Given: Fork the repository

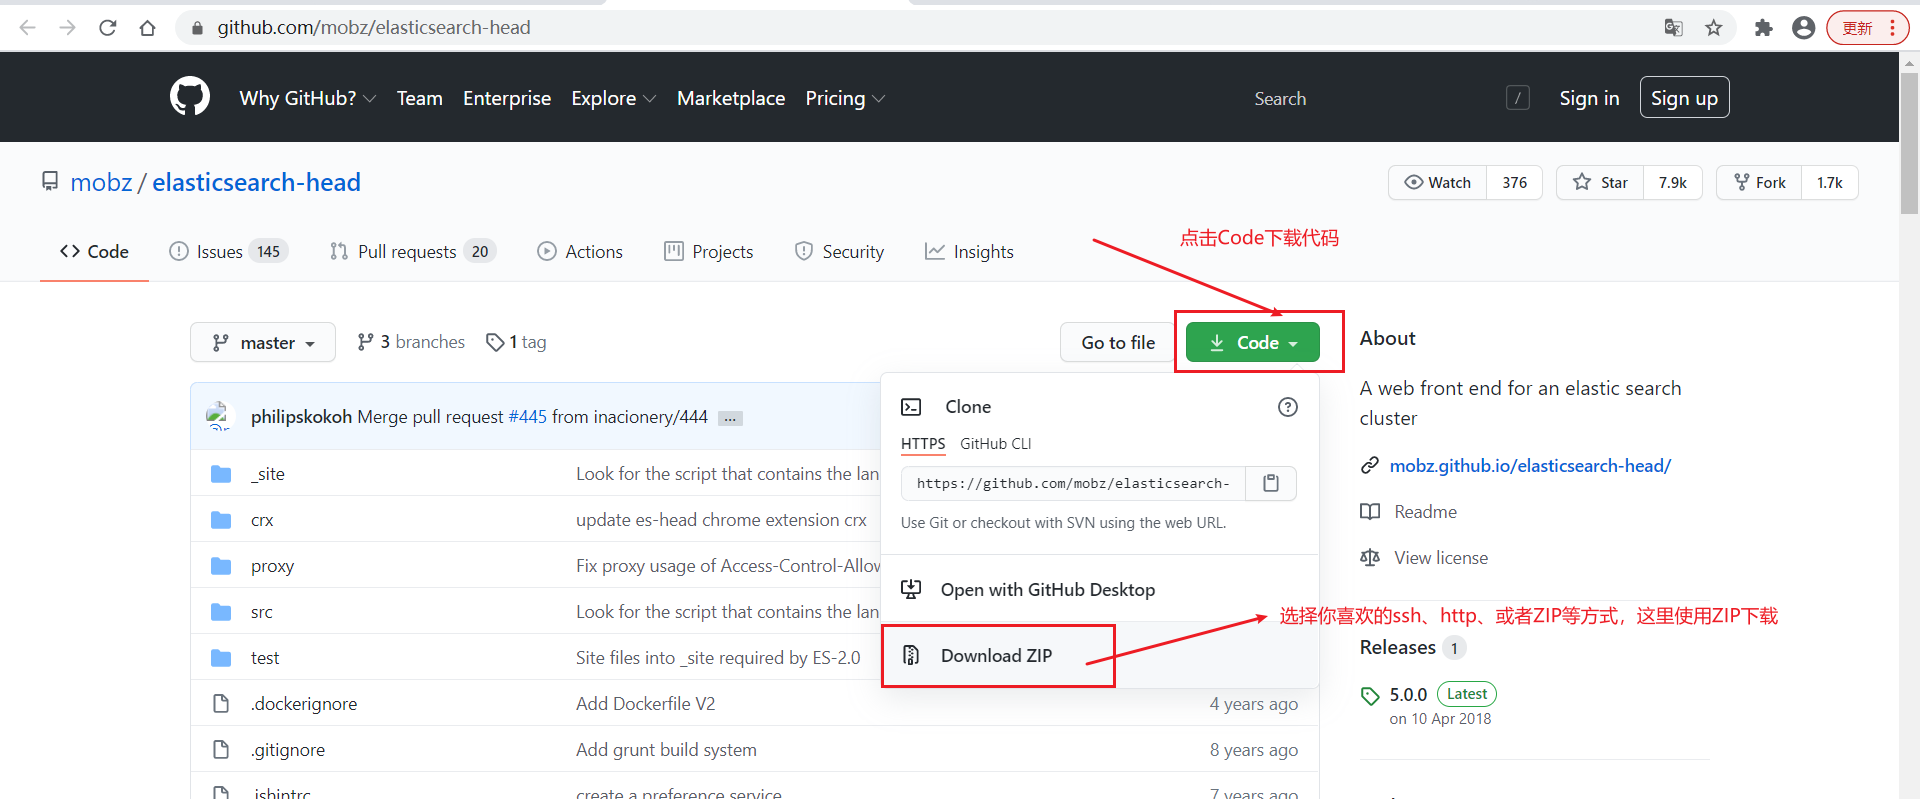Looking at the screenshot, I should click(1759, 183).
